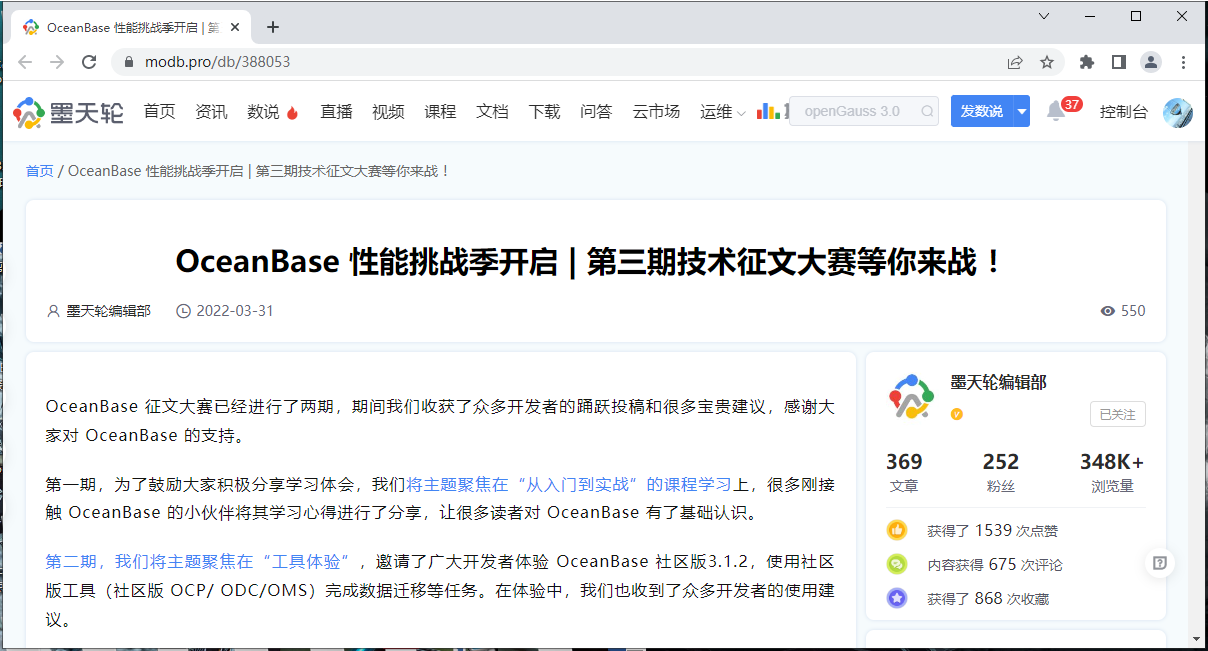Click the 发数说 button

tap(981, 111)
